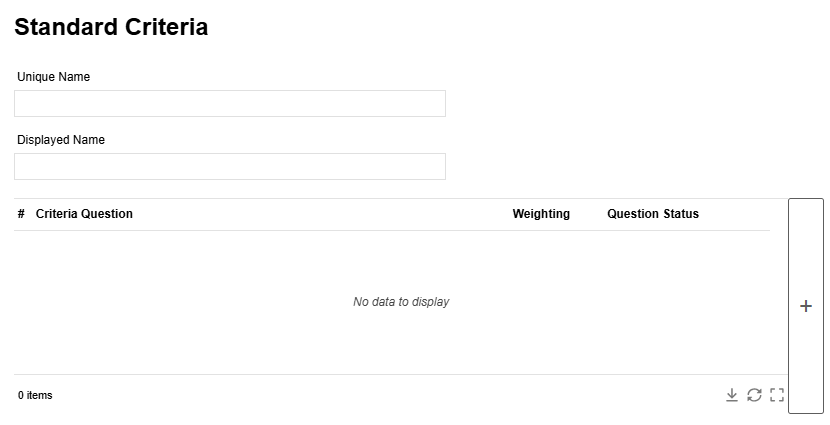Click the Standard Criteria page heading
Viewport: 830px width, 425px height.
tap(111, 27)
